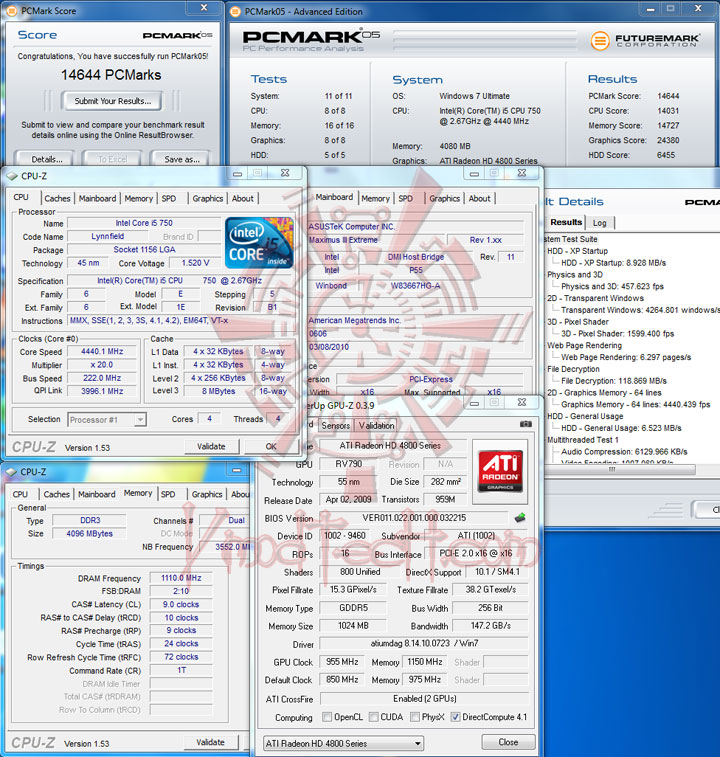Open the About tab in upper CPU-Z window
The image size is (720, 757).
coord(242,198)
